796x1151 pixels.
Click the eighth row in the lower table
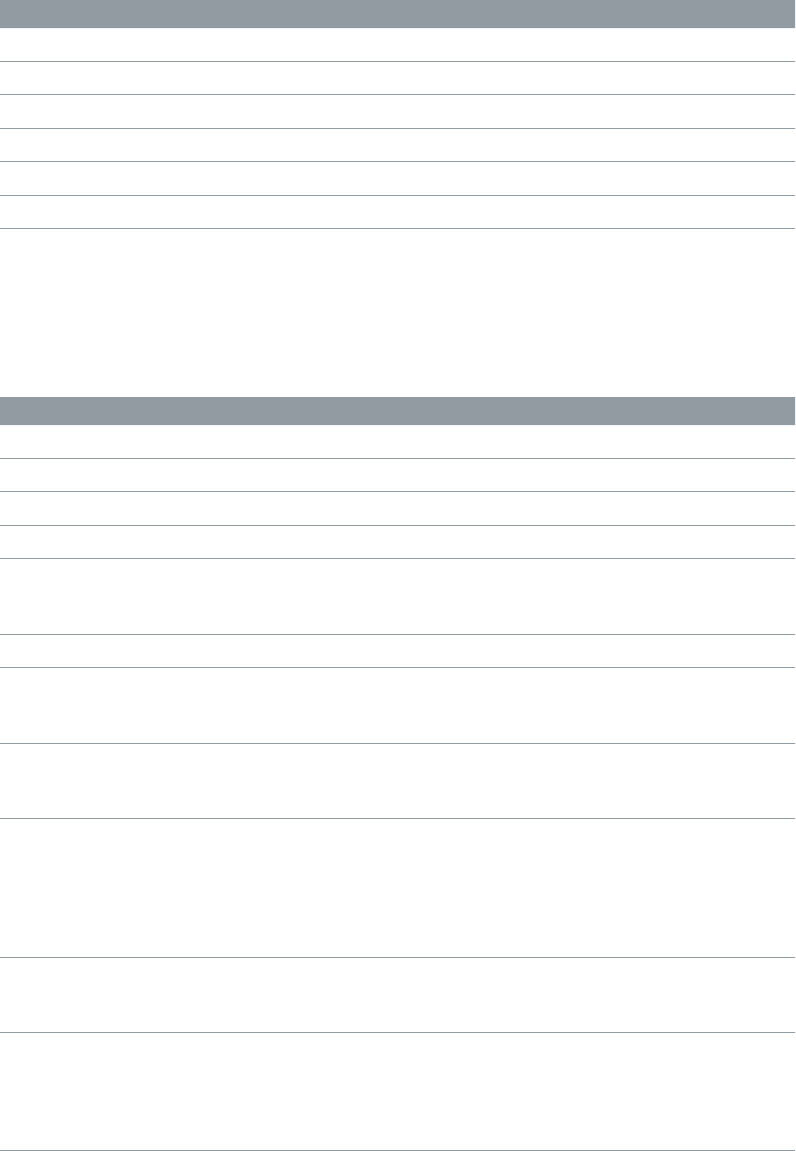(398, 781)
